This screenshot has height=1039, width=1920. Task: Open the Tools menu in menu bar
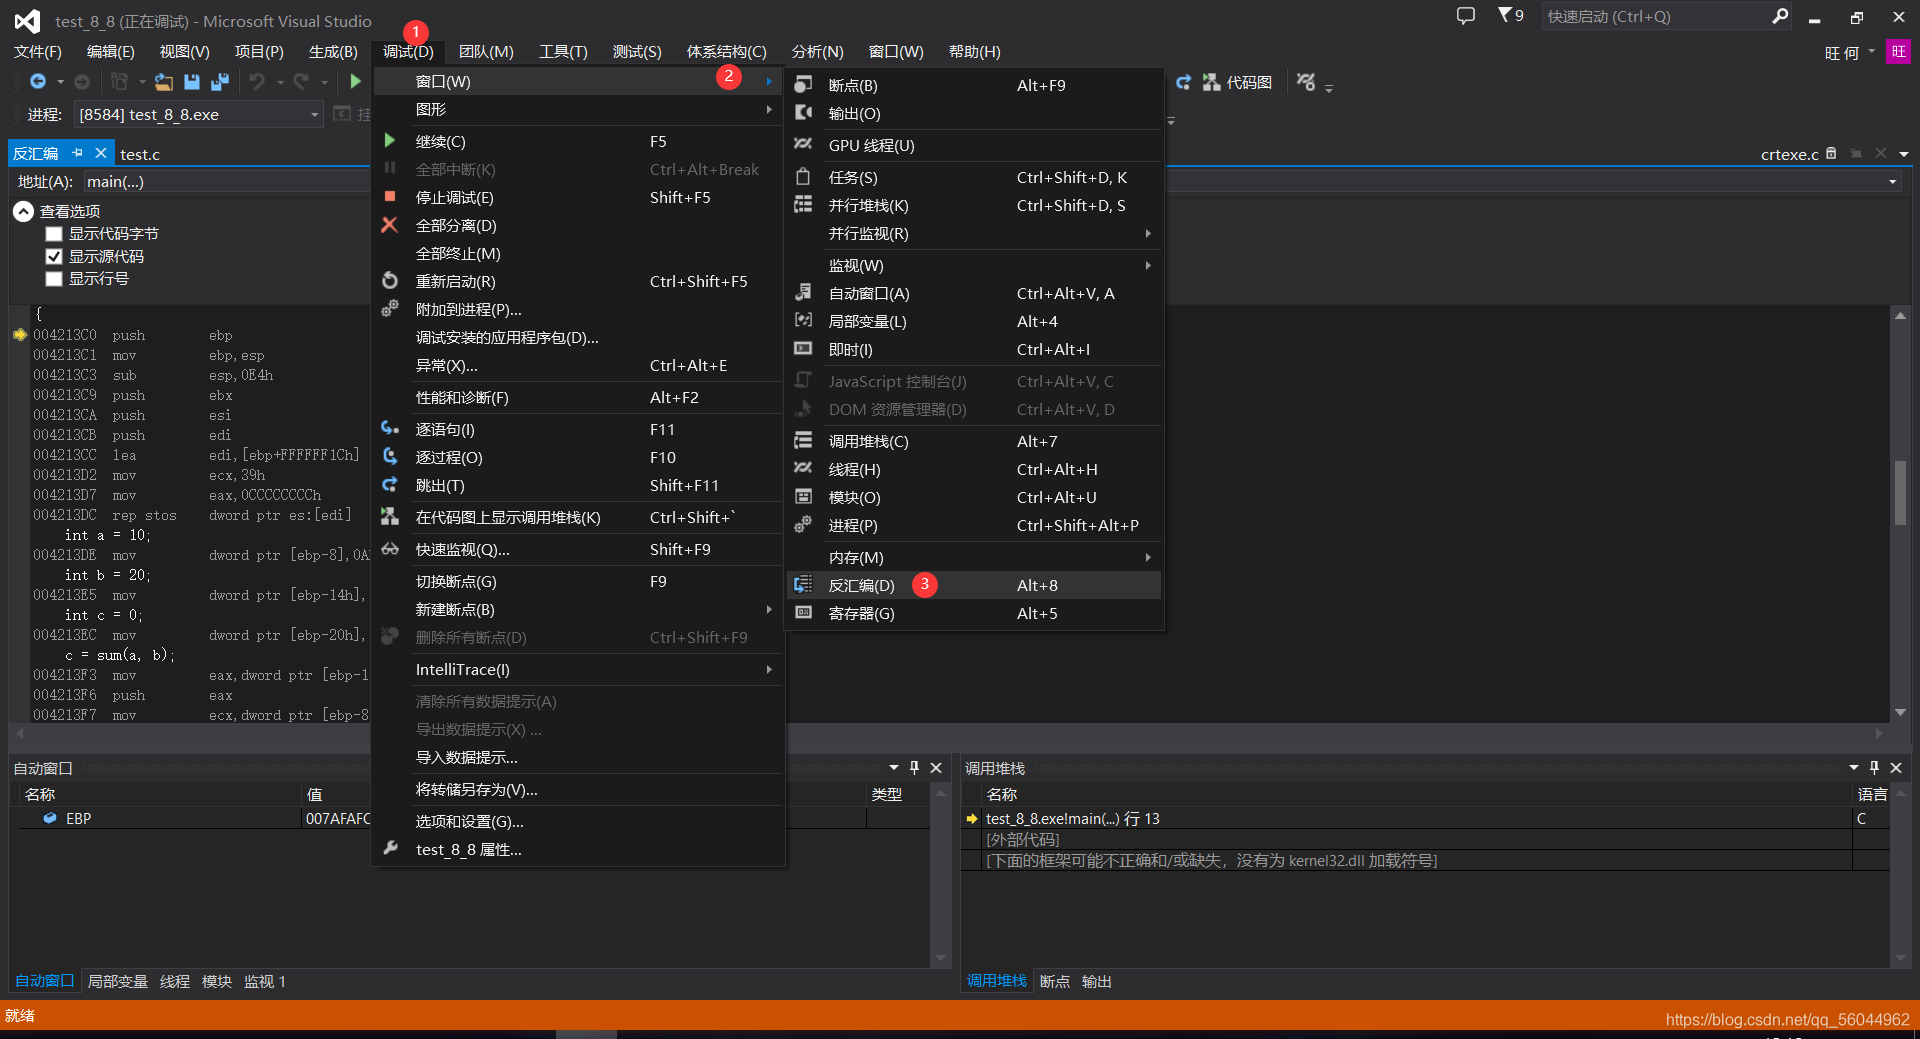[x=563, y=51]
